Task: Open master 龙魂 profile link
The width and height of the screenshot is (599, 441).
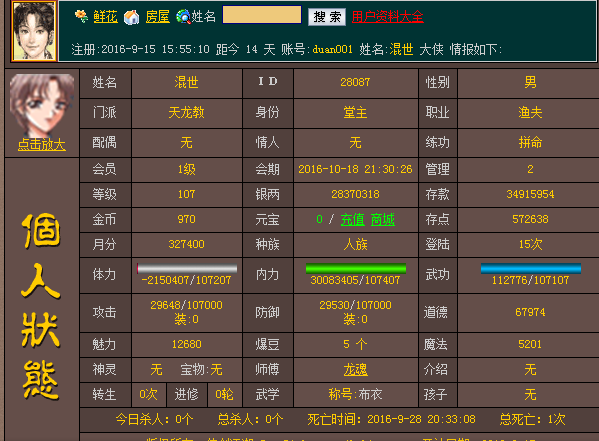Action: click(355, 370)
